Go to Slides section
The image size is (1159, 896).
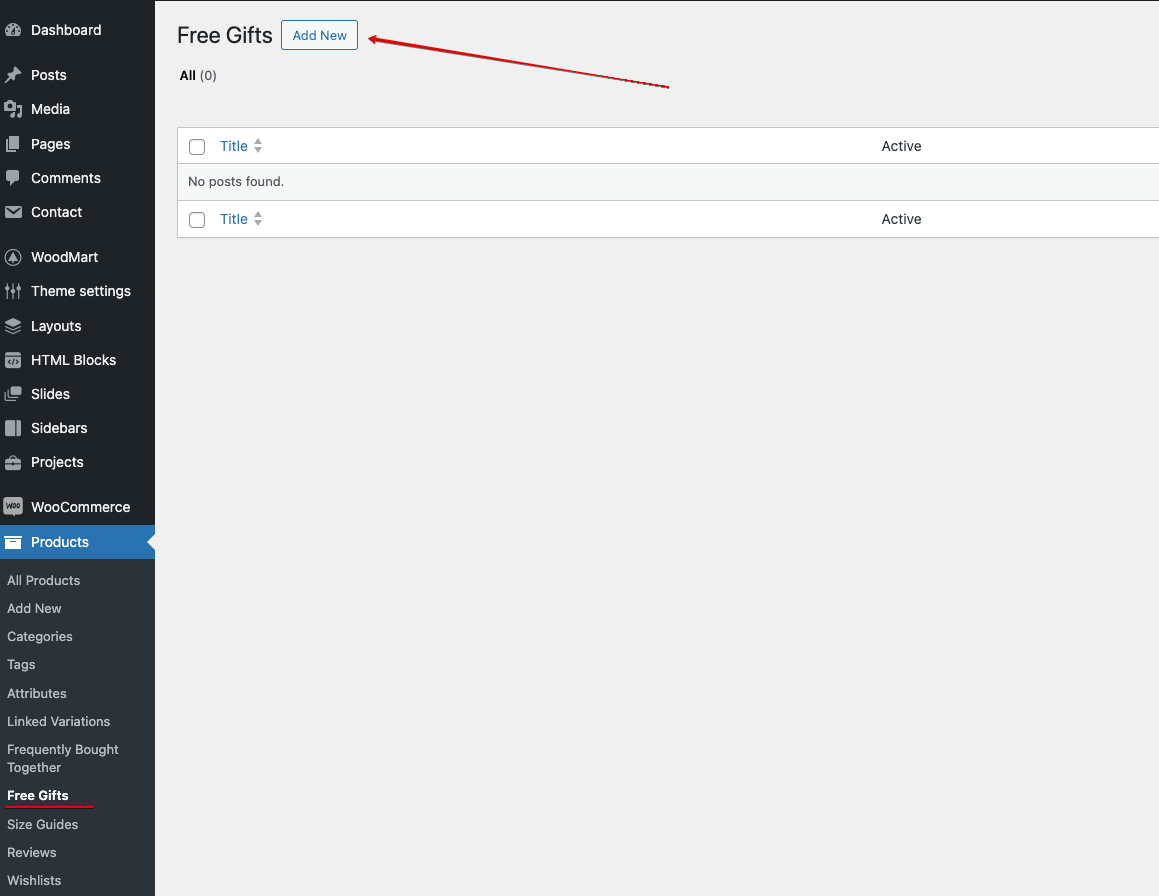click(x=50, y=394)
